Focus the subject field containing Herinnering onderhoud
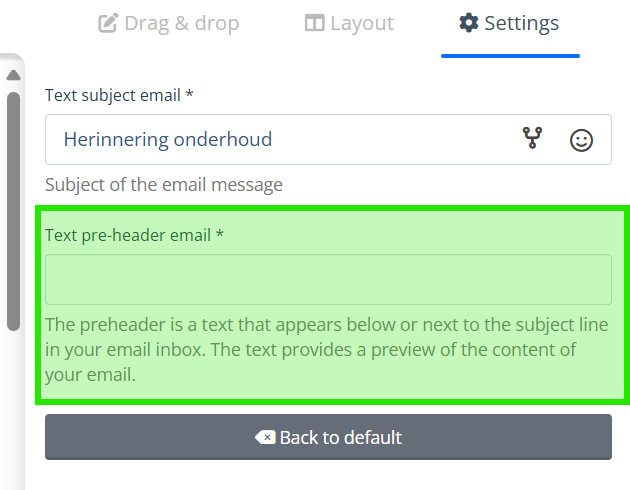Viewport: 630px width, 490px height. point(328,139)
